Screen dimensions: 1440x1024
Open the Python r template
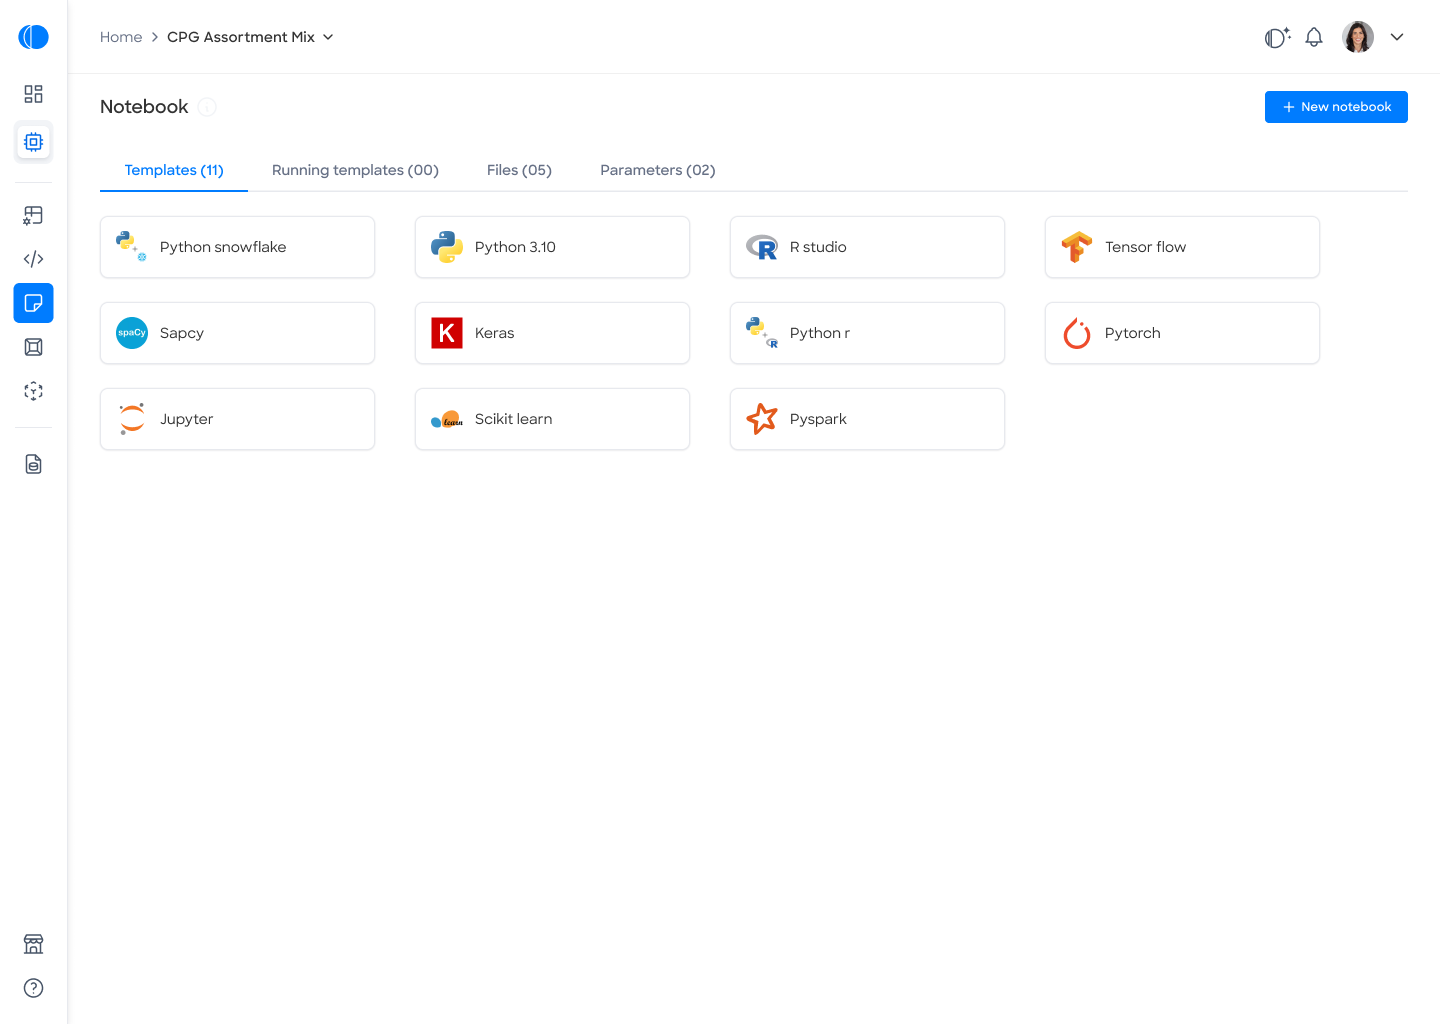click(868, 333)
